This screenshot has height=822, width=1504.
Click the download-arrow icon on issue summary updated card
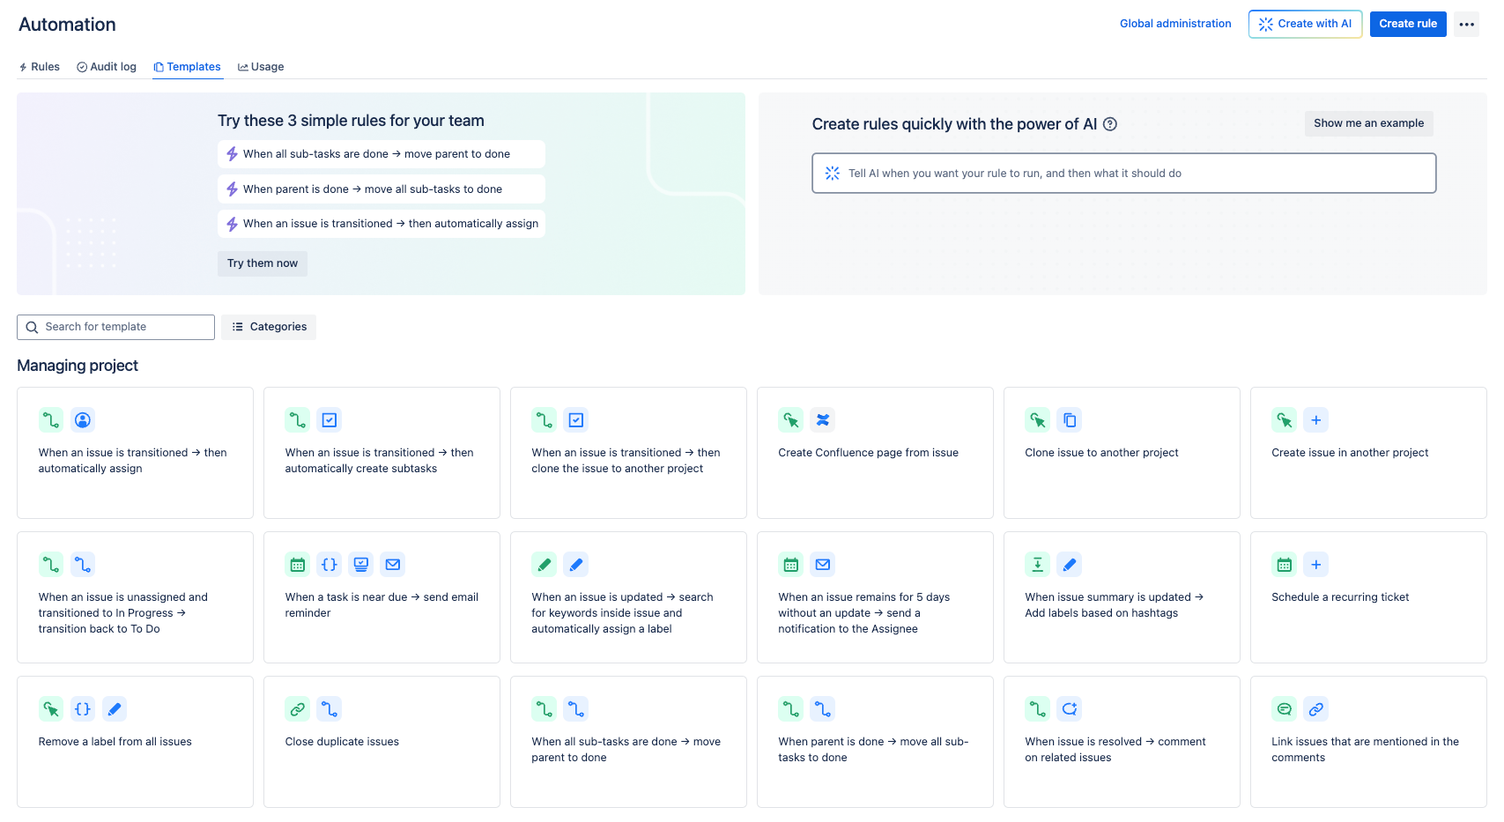pyautogui.click(x=1037, y=564)
